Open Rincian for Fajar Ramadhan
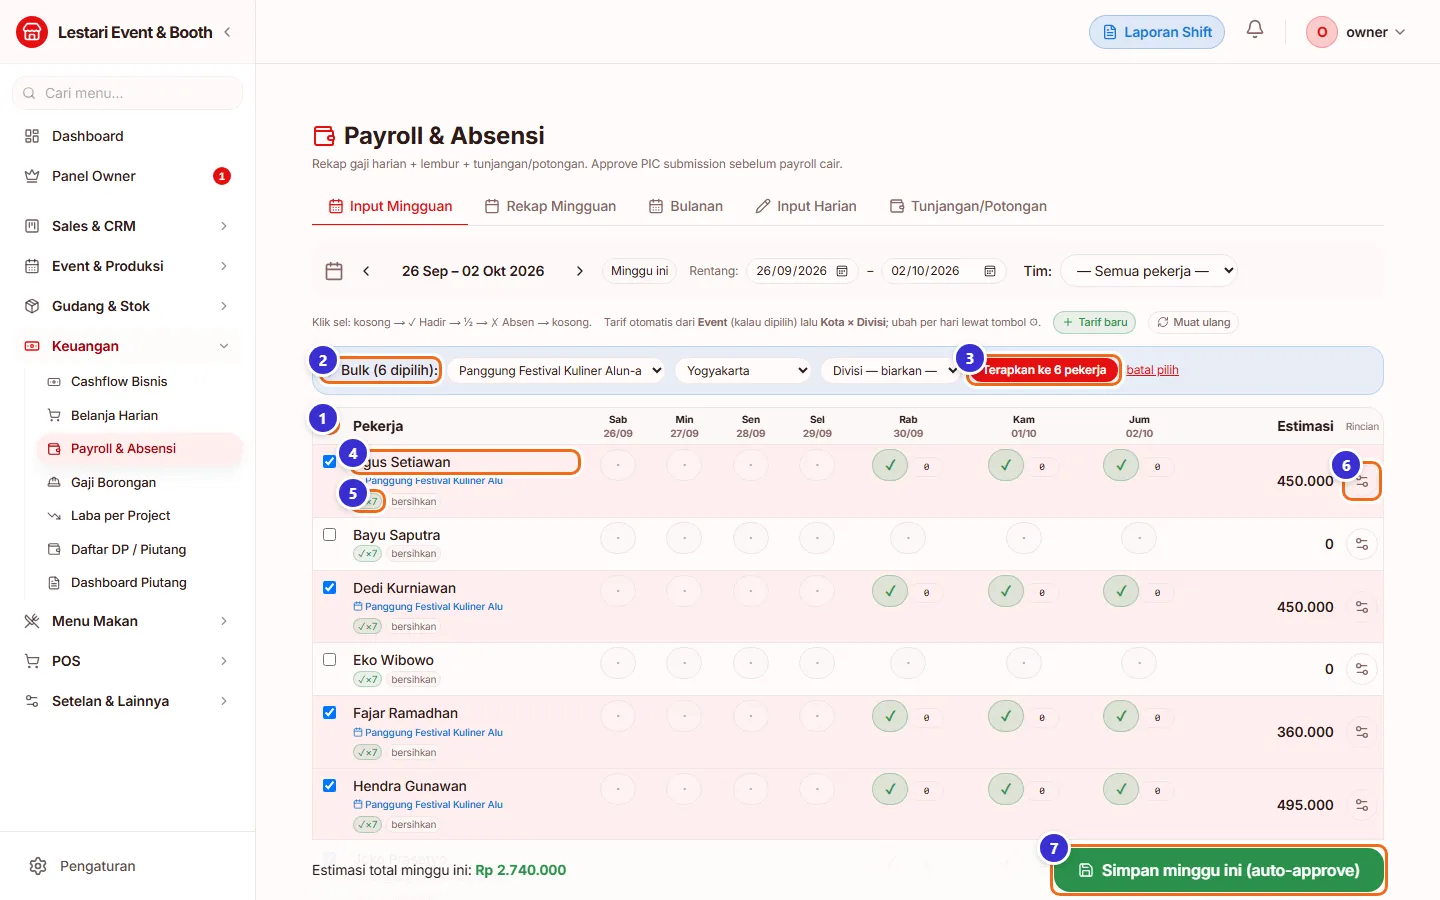Viewport: 1440px width, 900px height. 1362,732
